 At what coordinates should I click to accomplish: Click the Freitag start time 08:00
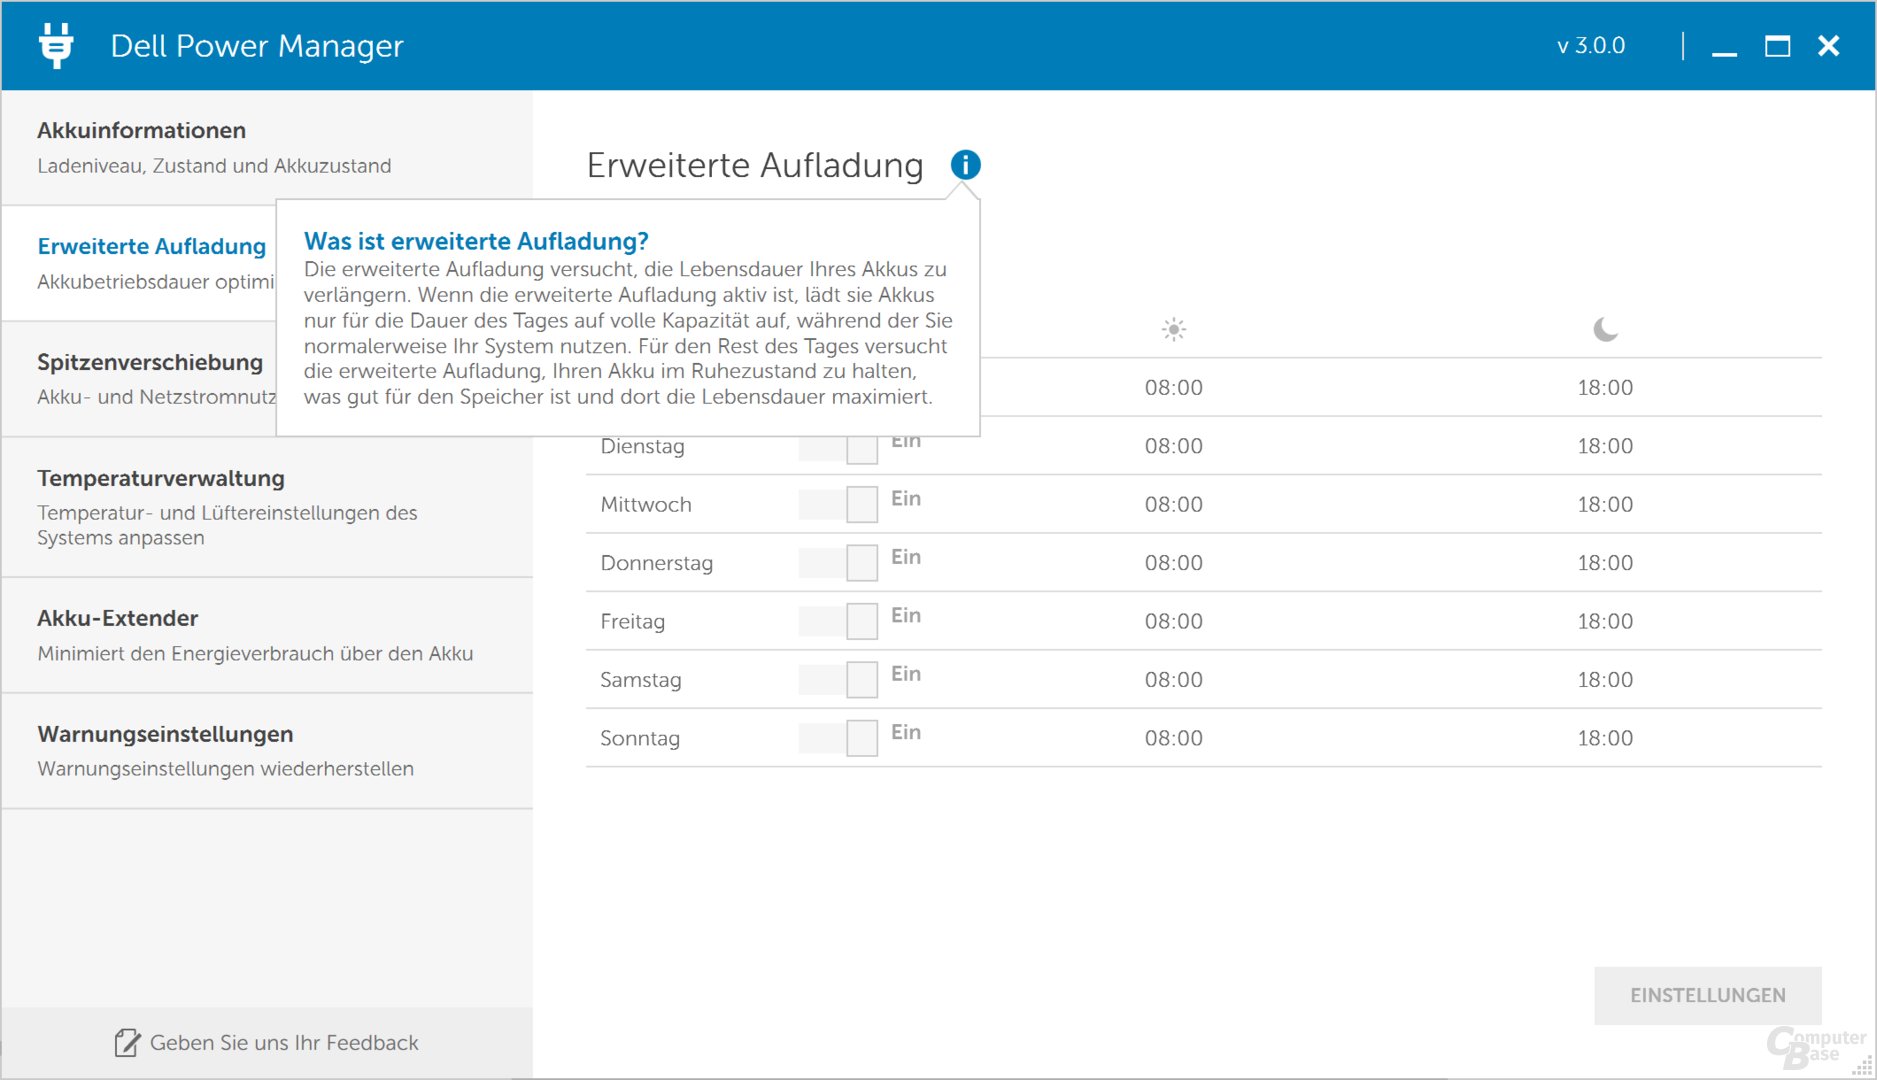coord(1174,621)
